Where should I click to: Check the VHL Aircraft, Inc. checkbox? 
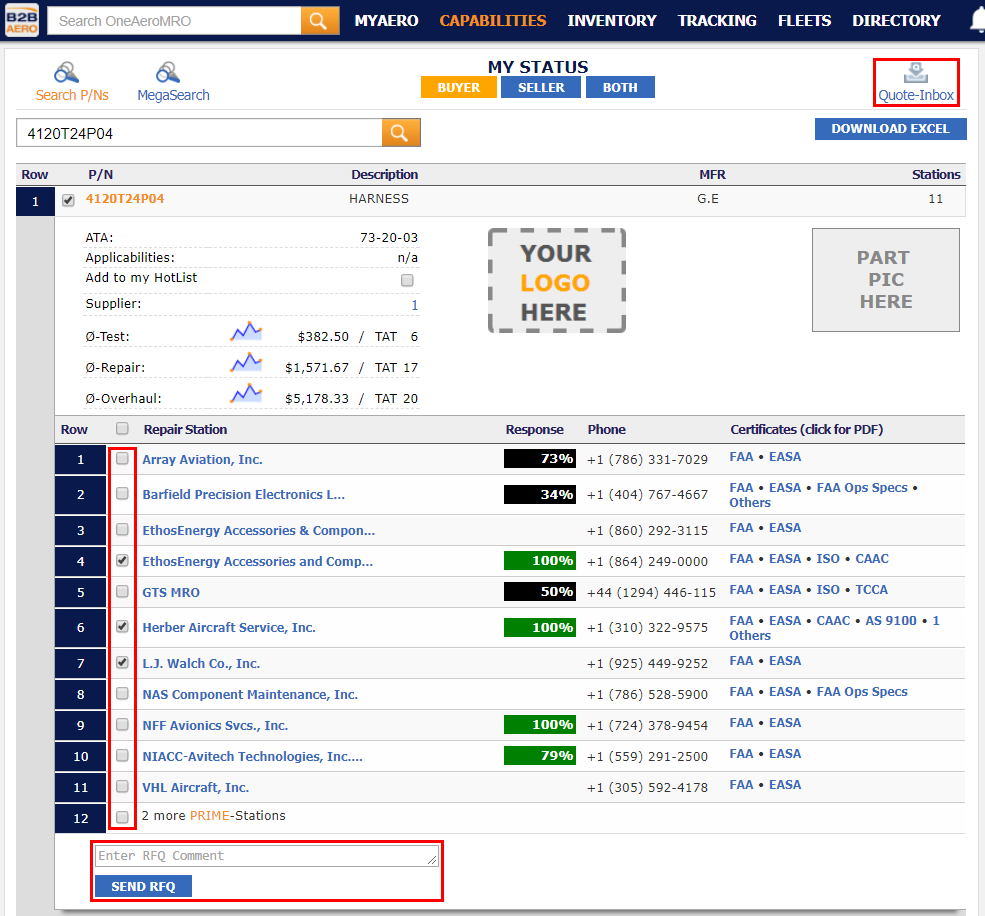tap(122, 787)
